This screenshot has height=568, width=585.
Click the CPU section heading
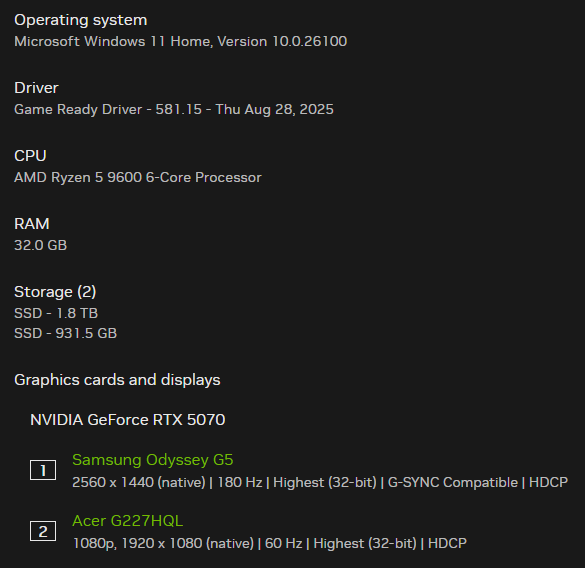30,156
